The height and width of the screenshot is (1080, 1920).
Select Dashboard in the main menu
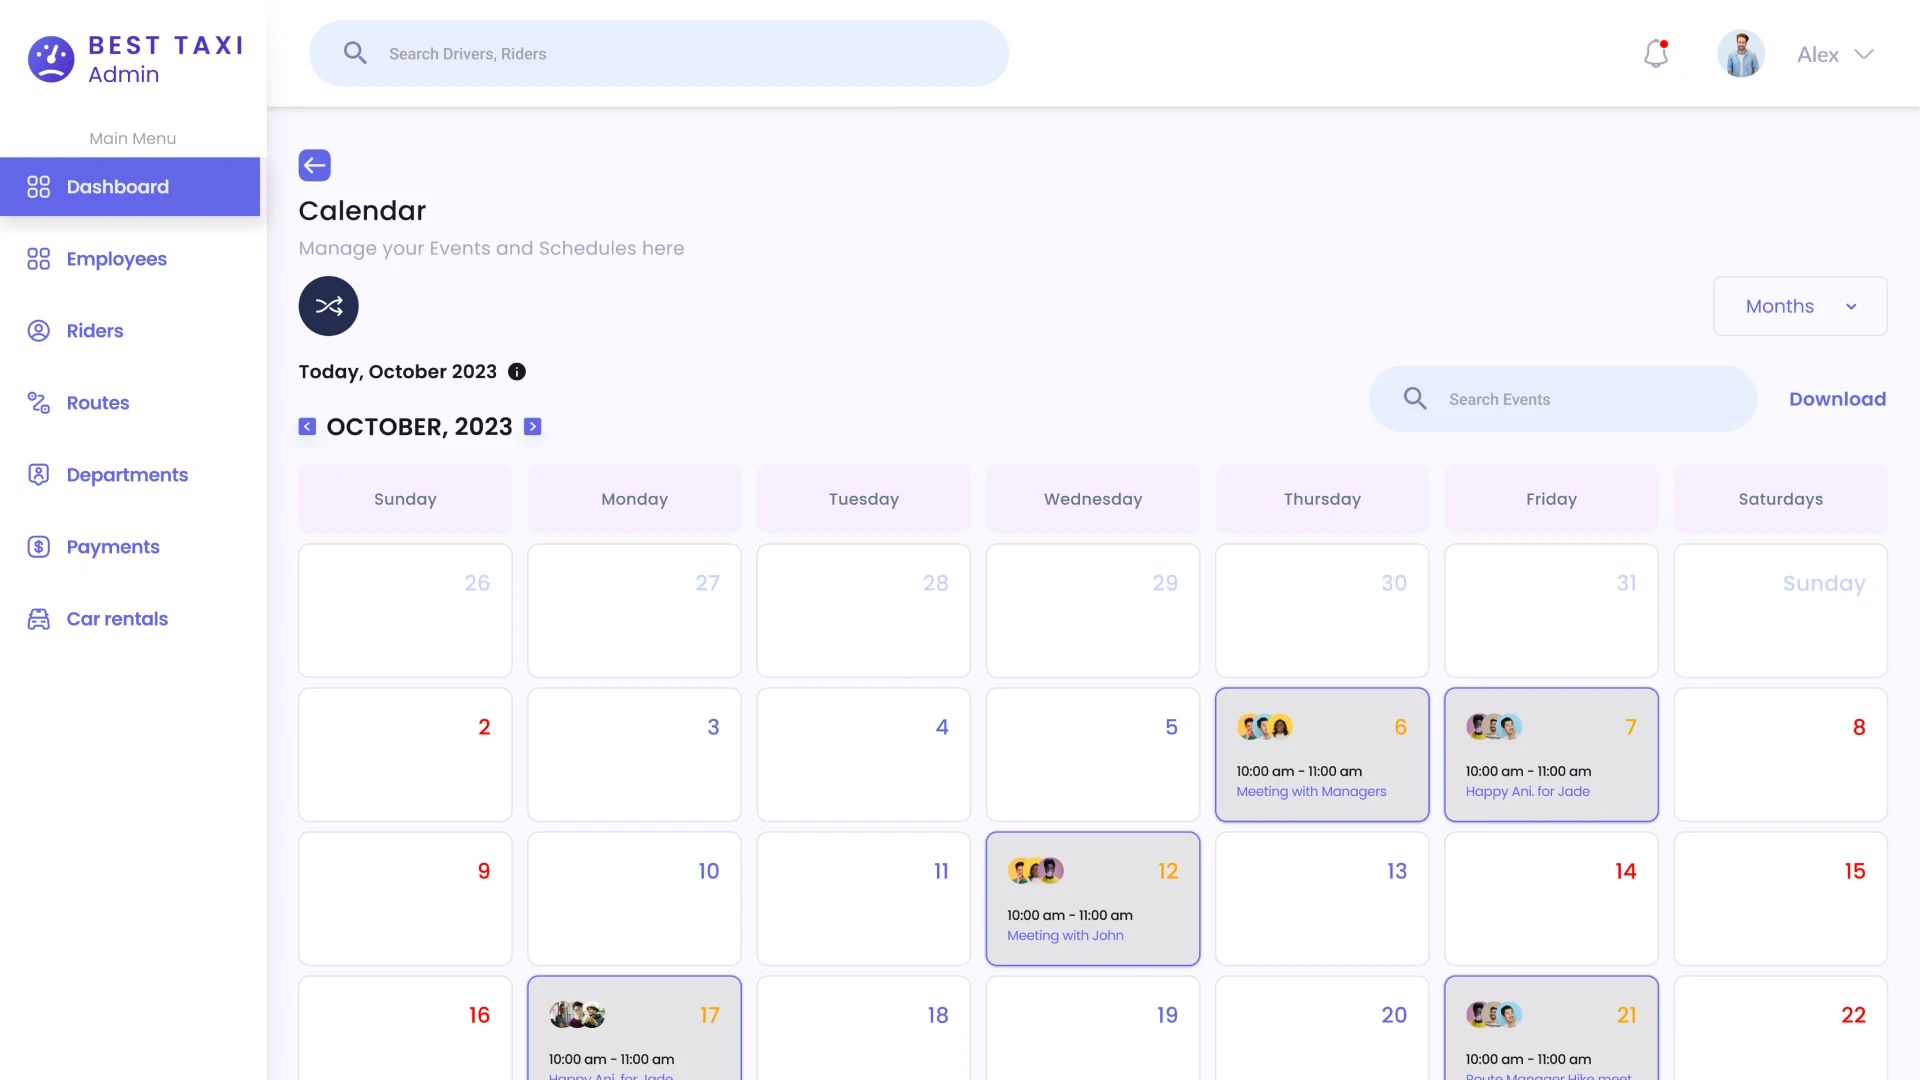pos(116,186)
